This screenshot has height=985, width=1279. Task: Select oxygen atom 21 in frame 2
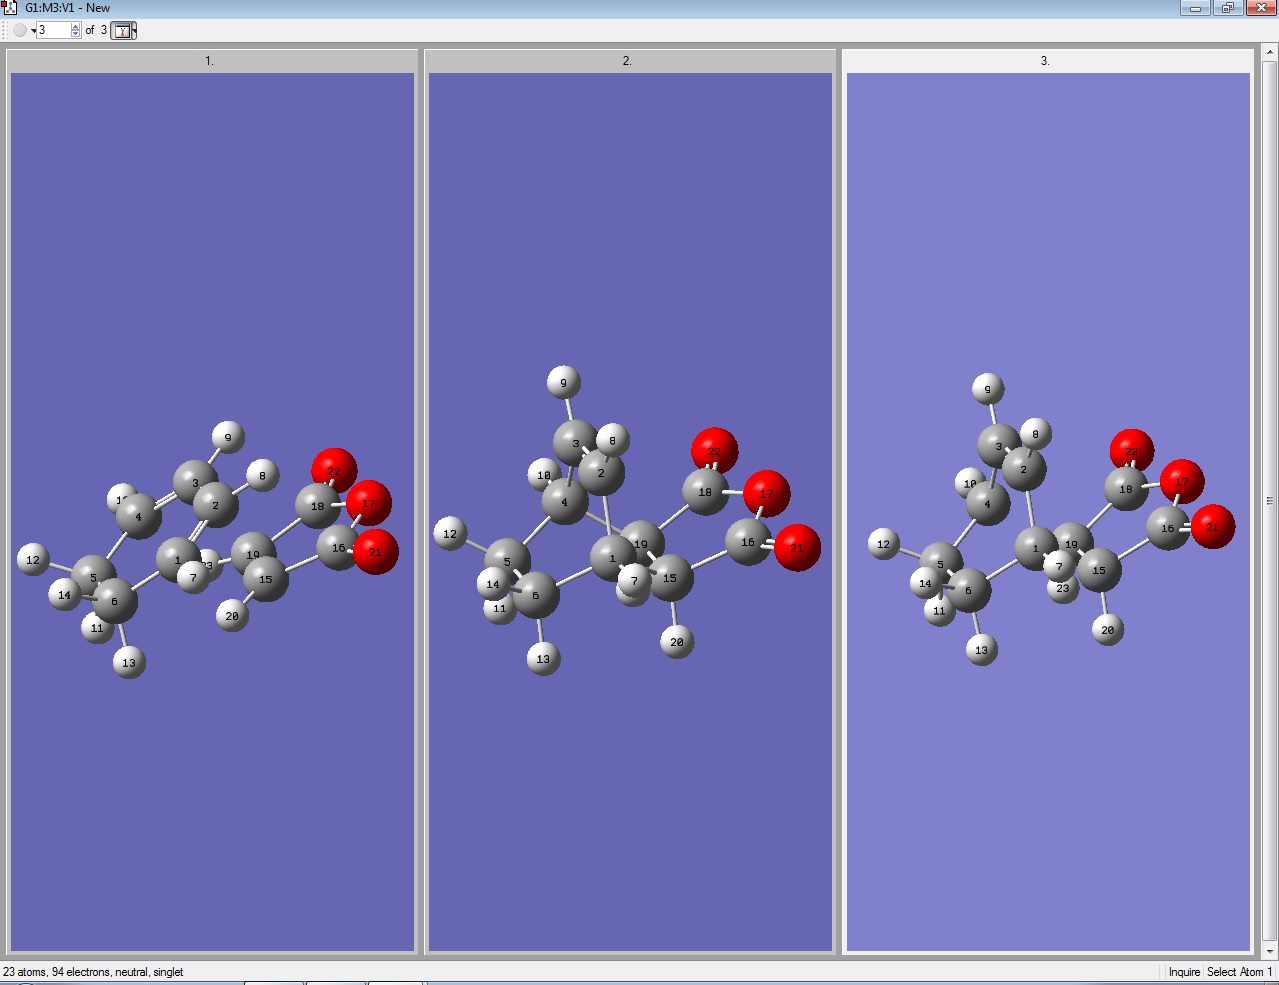pyautogui.click(x=797, y=547)
